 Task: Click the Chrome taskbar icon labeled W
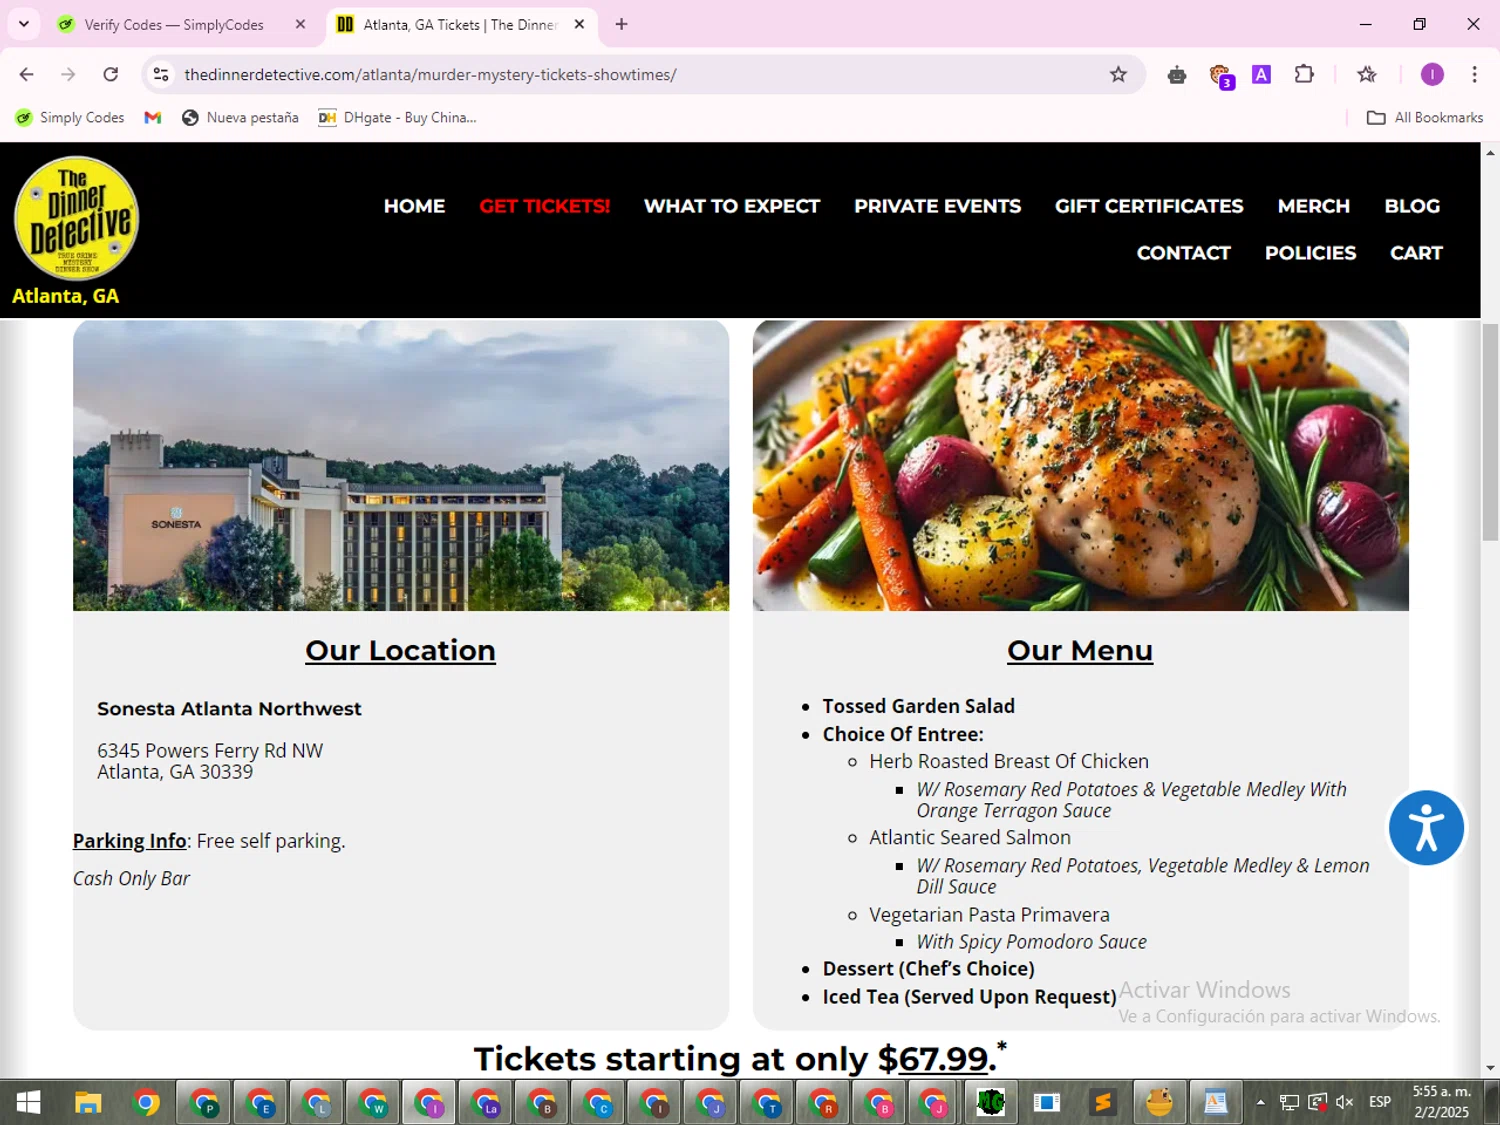click(373, 1102)
